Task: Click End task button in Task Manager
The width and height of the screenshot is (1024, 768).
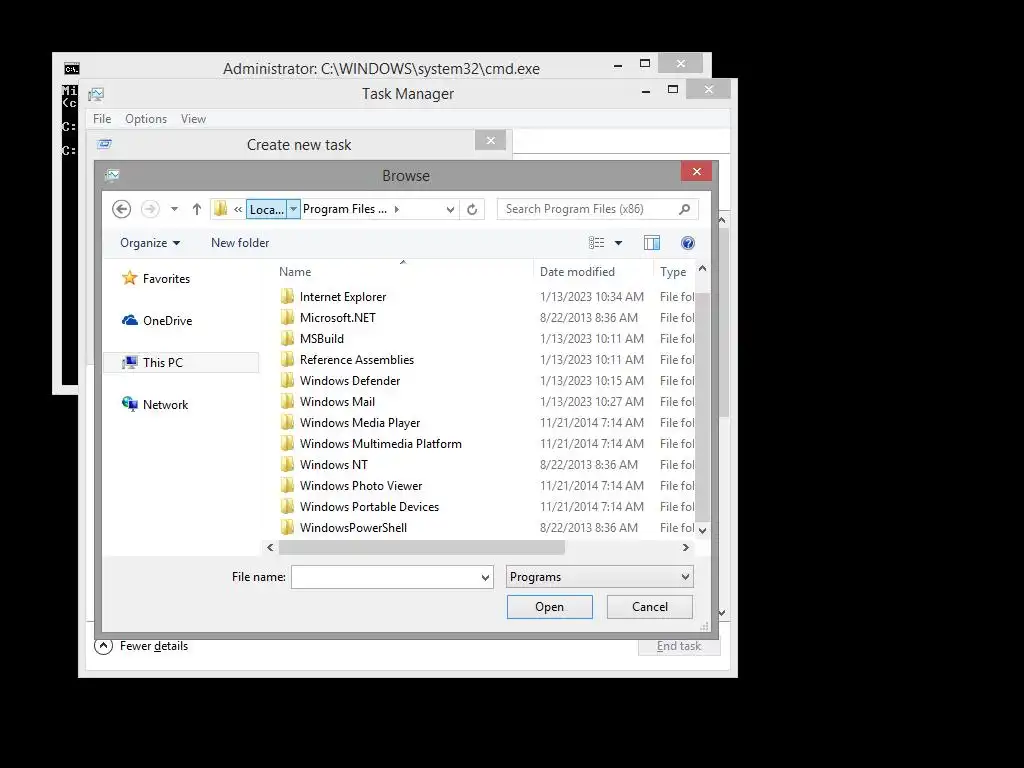Action: (x=679, y=646)
